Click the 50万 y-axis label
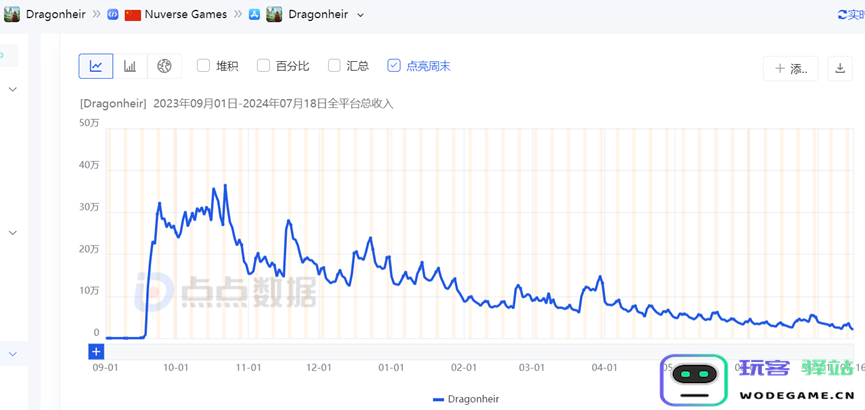This screenshot has height=410, width=865. 89,123
